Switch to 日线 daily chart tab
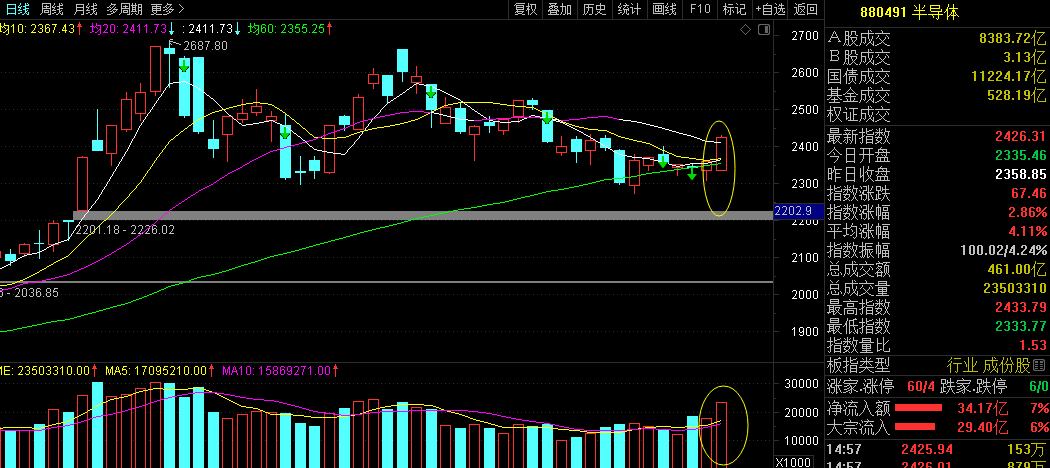Viewport: 1050px width, 468px height. 17,9
